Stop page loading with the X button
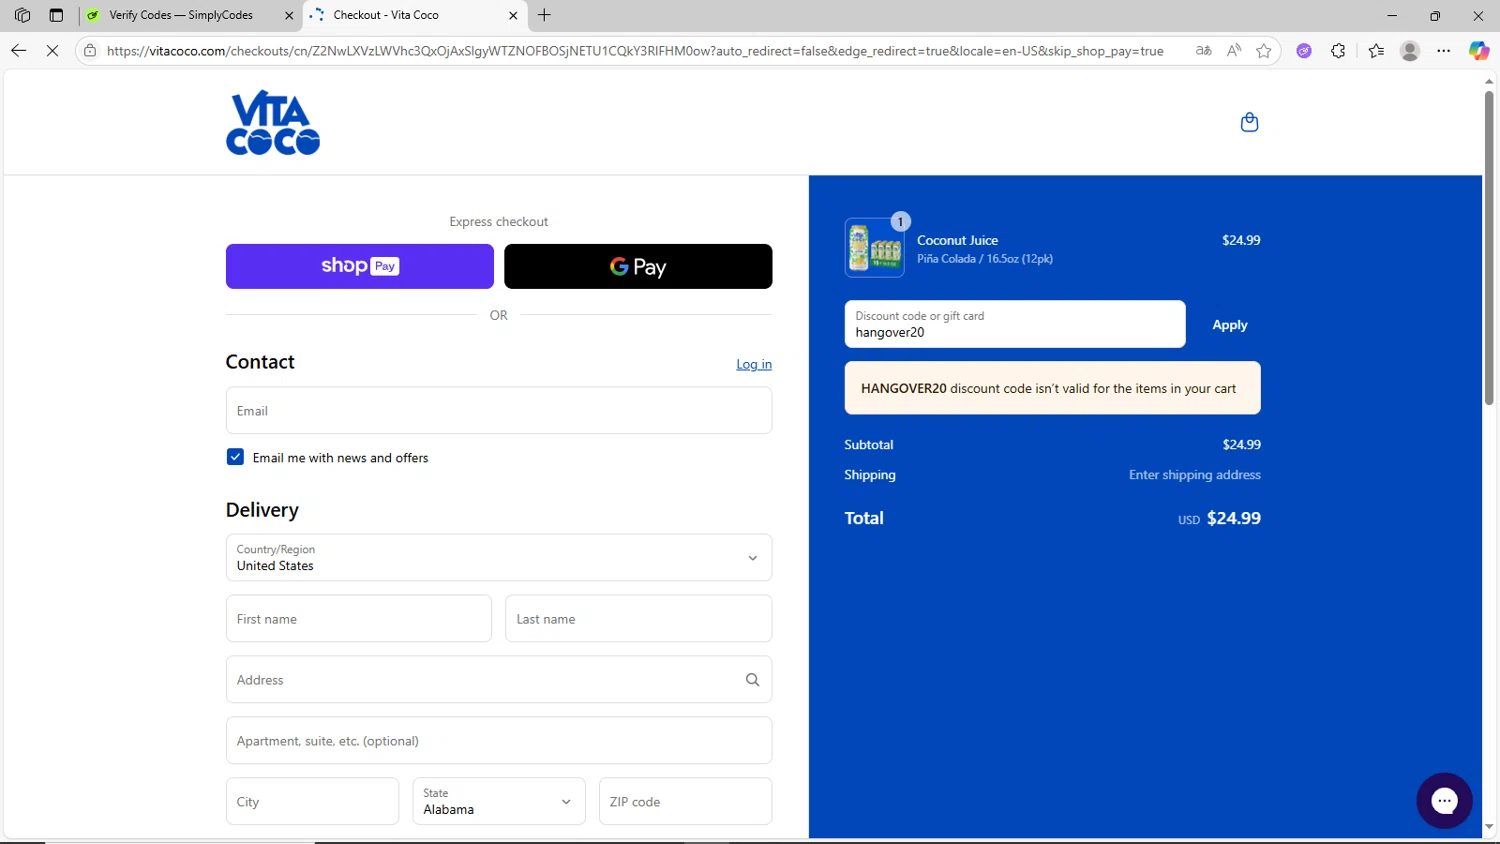 point(52,50)
